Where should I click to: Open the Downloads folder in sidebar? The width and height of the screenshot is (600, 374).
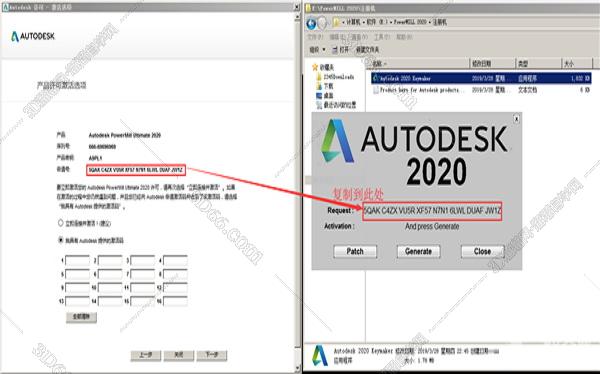point(324,86)
